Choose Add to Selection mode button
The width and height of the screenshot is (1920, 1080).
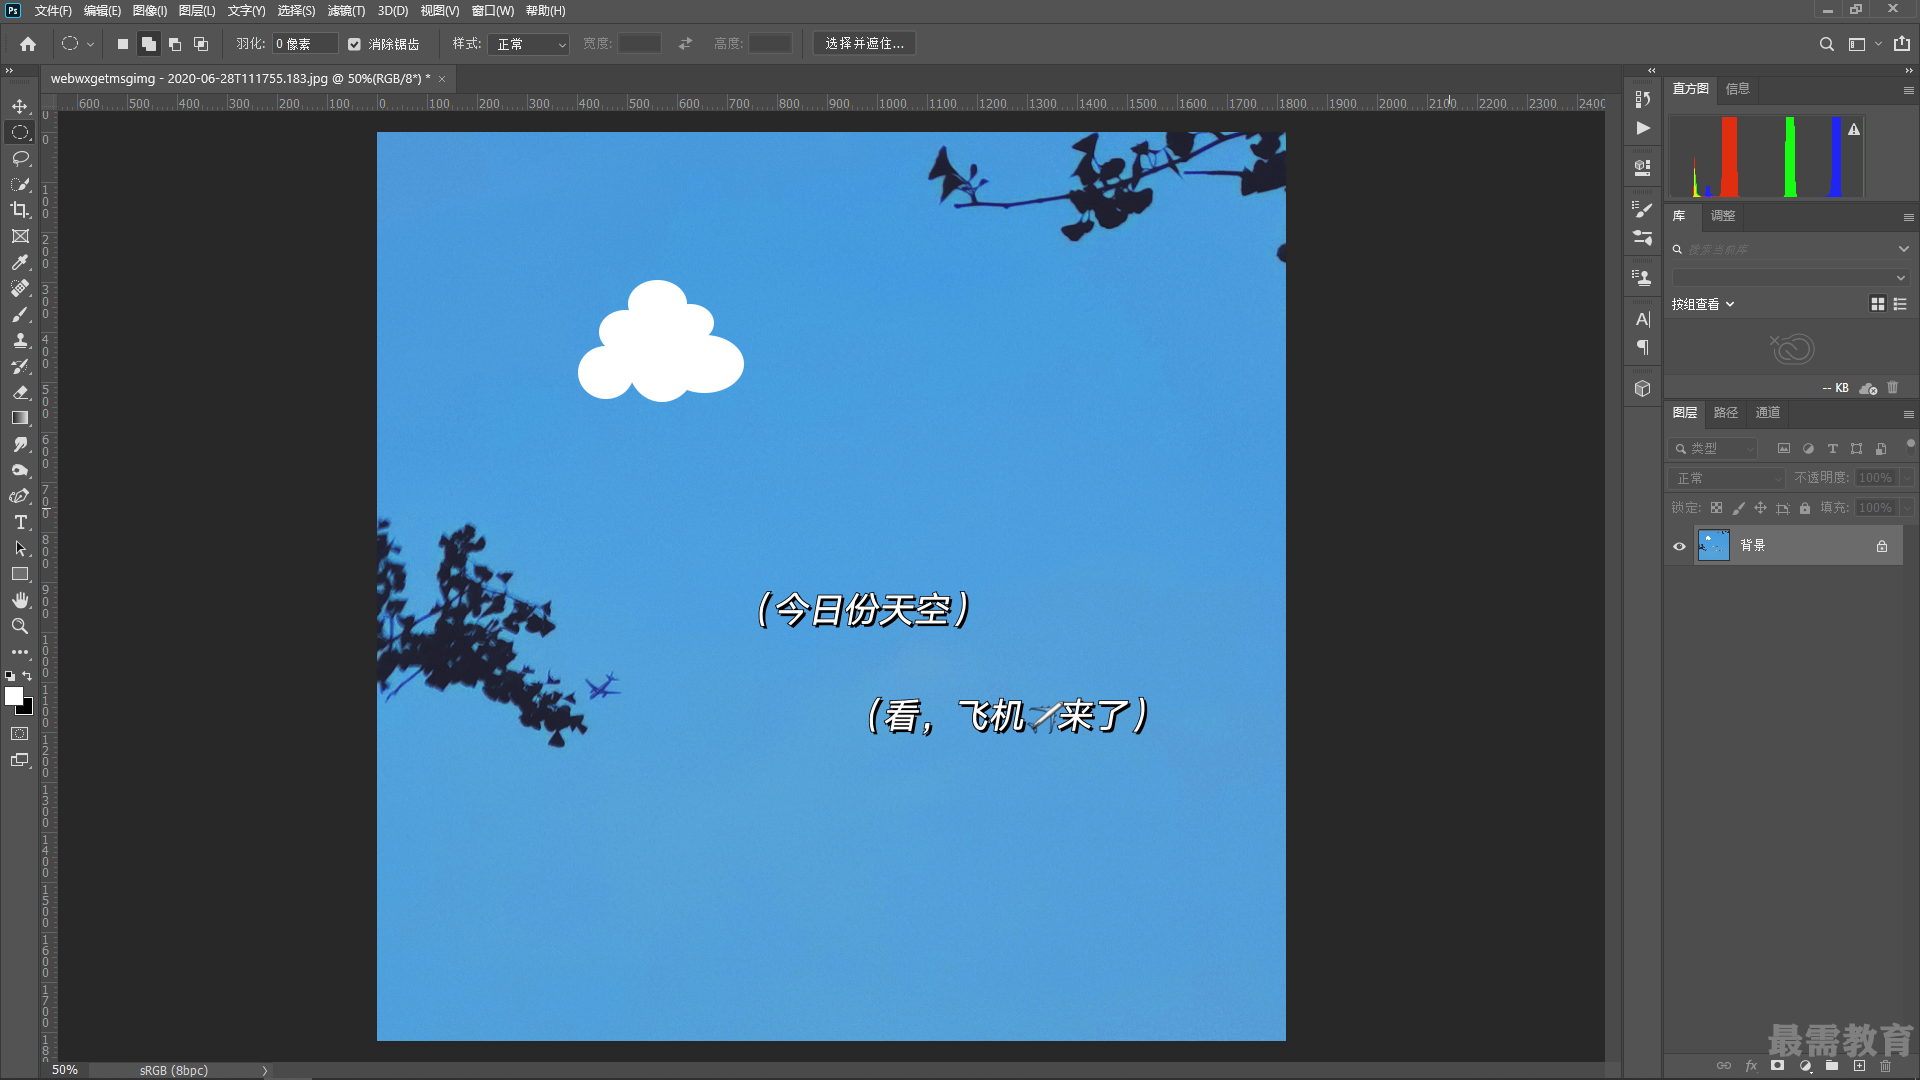pyautogui.click(x=149, y=44)
